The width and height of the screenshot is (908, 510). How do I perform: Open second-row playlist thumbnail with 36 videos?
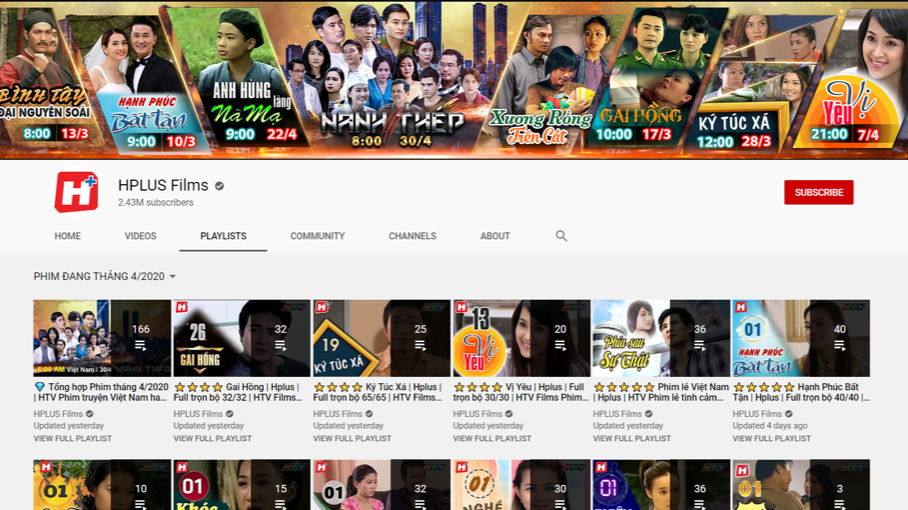(661, 485)
